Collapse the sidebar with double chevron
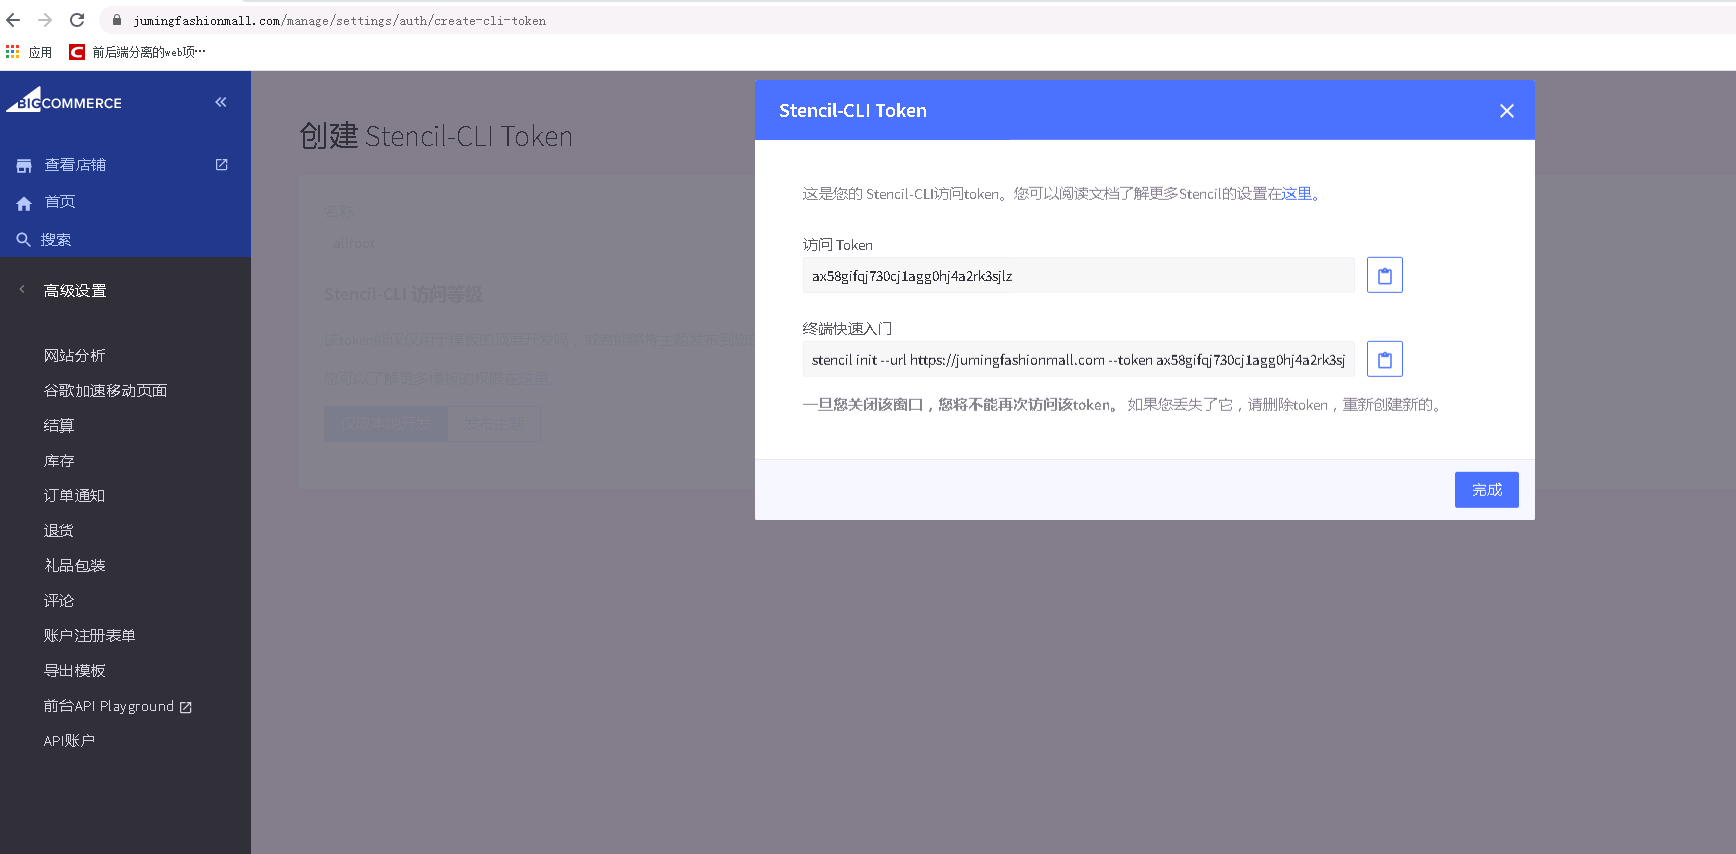1736x854 pixels. pos(221,102)
